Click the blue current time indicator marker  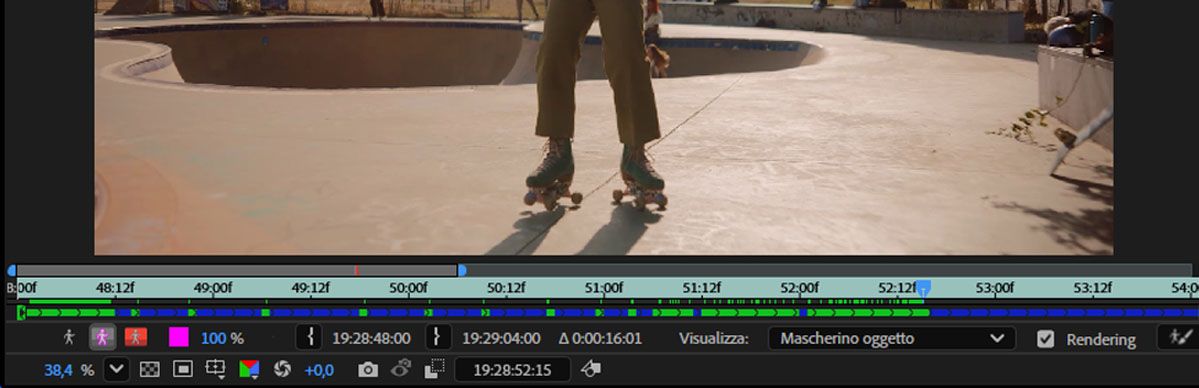(x=924, y=289)
